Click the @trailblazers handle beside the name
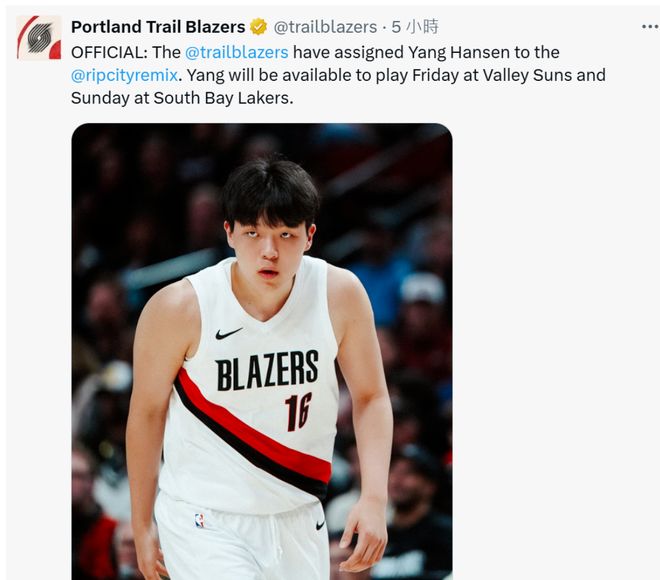The image size is (660, 580). point(324,27)
